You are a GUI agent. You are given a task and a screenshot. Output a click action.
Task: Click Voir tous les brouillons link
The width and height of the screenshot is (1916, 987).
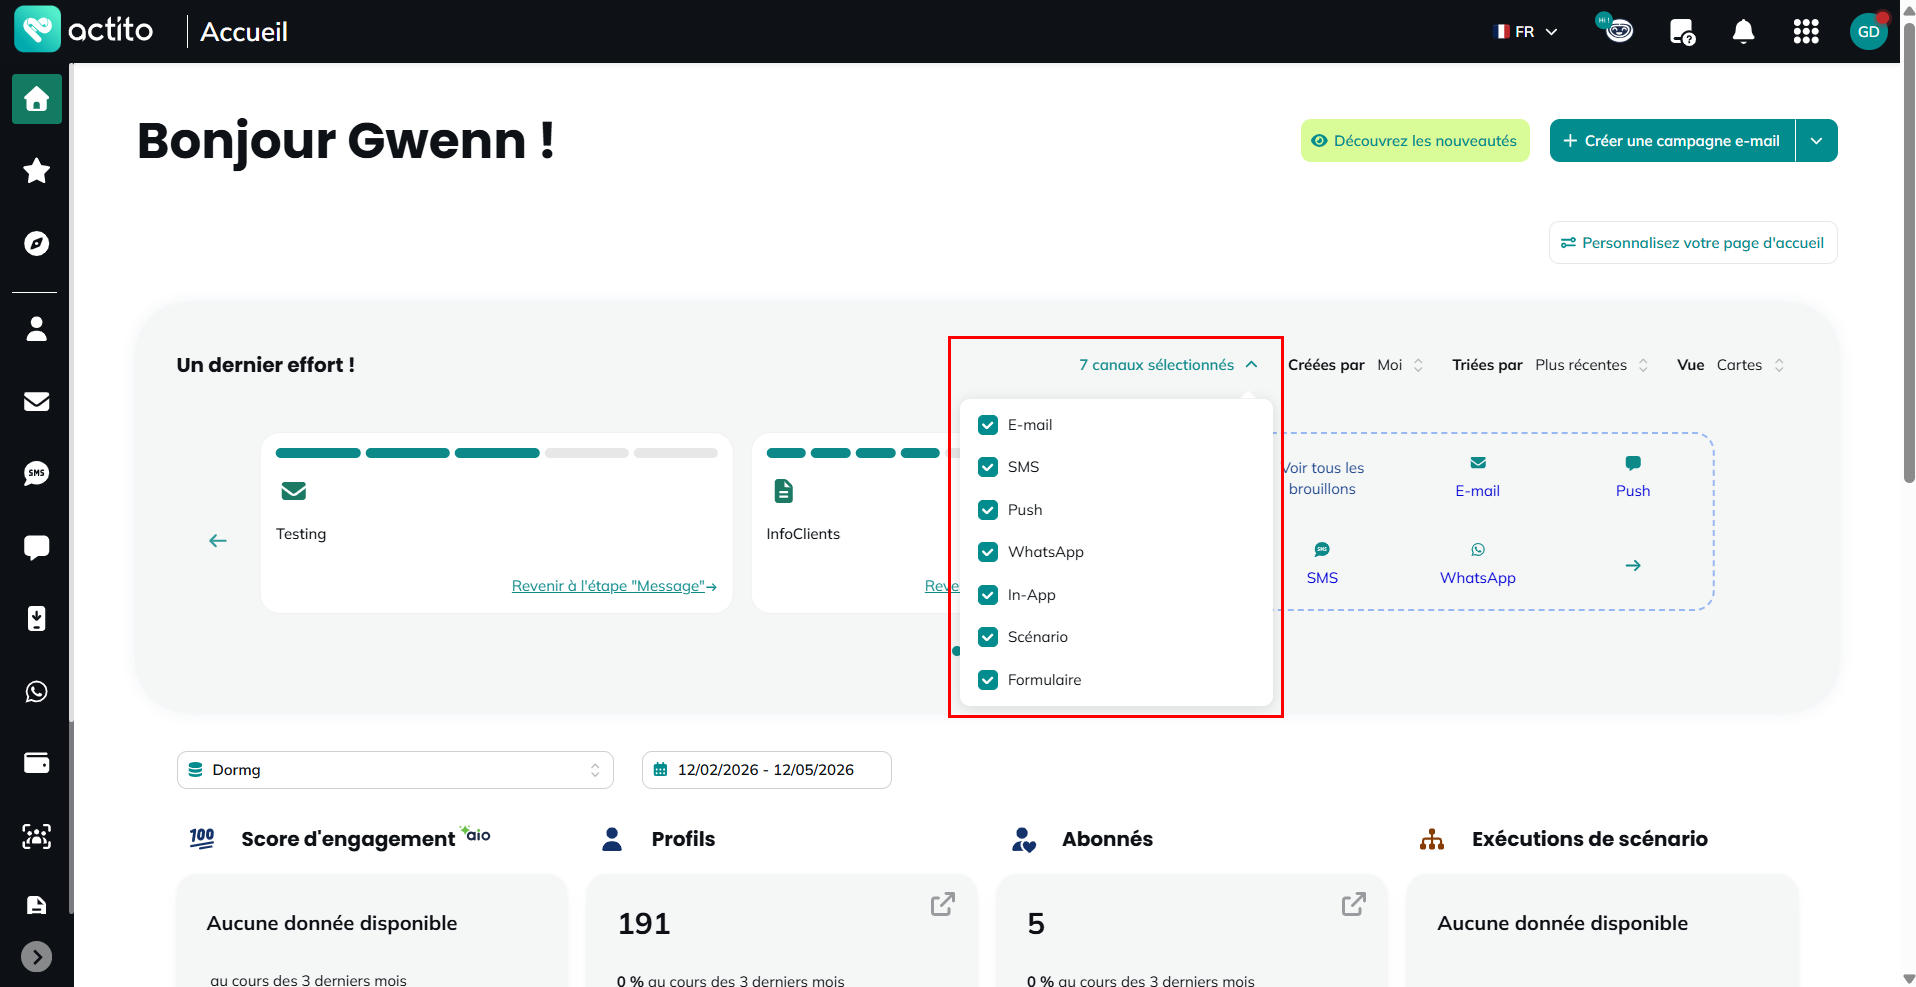tap(1322, 478)
